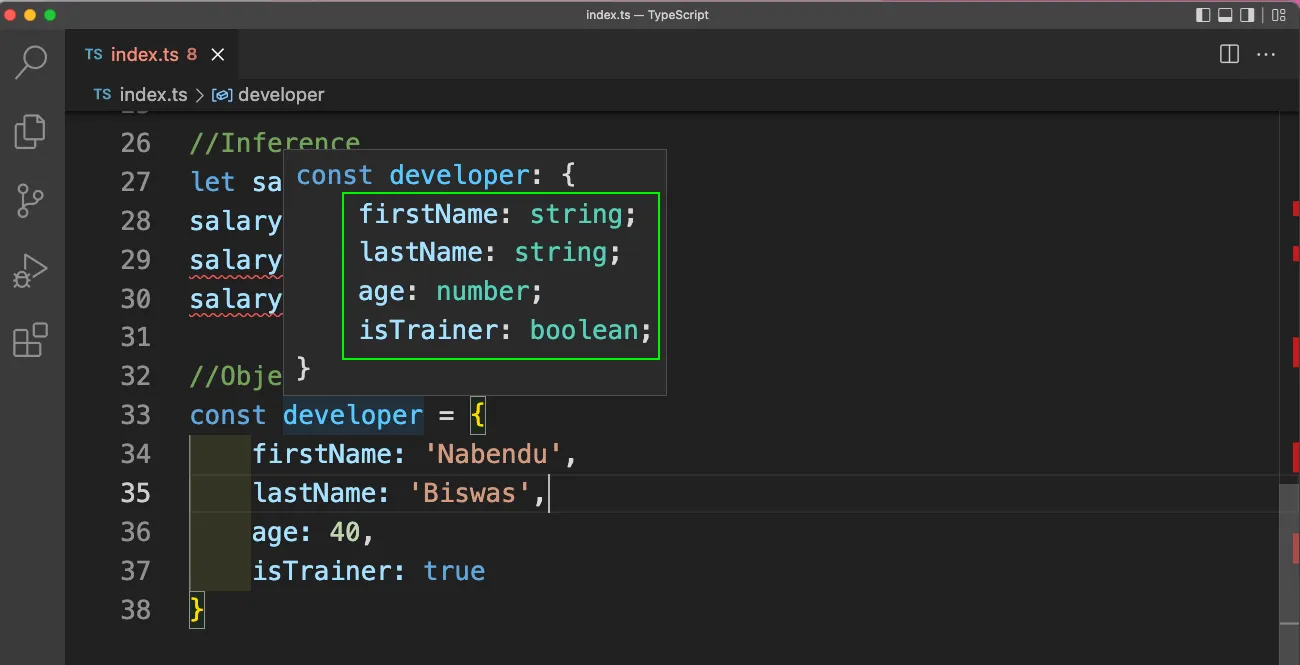Click the isTrainer property on line 37
1300x665 pixels.
[322, 571]
